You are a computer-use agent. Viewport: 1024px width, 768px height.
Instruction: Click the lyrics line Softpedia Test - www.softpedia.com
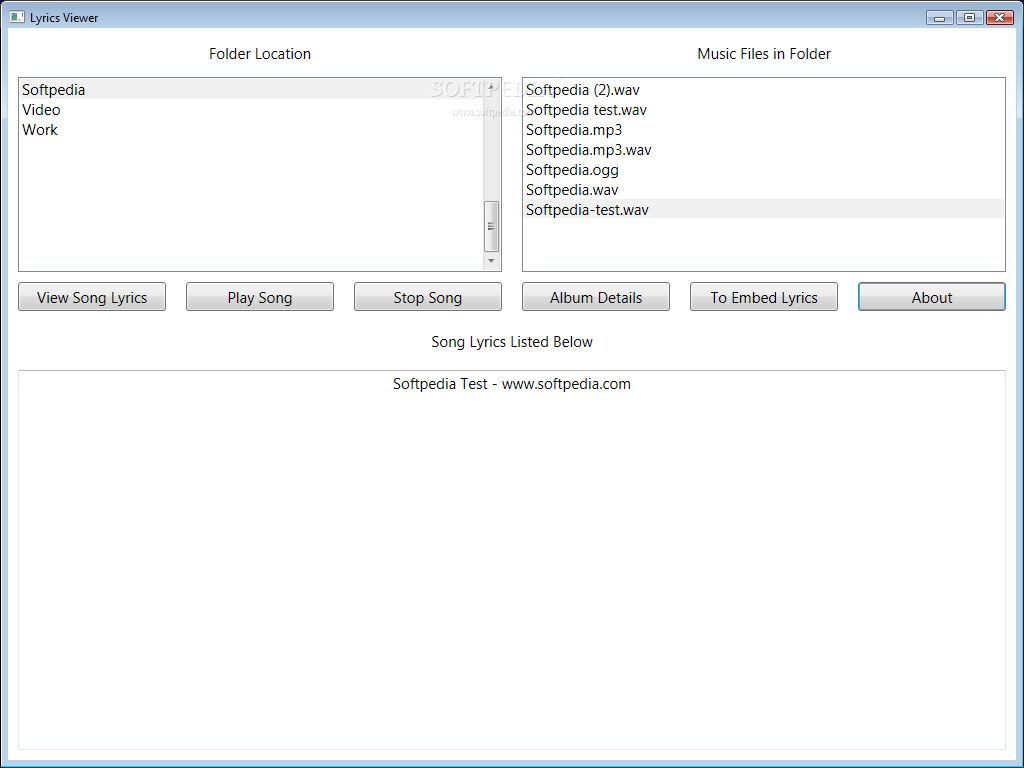[x=512, y=384]
